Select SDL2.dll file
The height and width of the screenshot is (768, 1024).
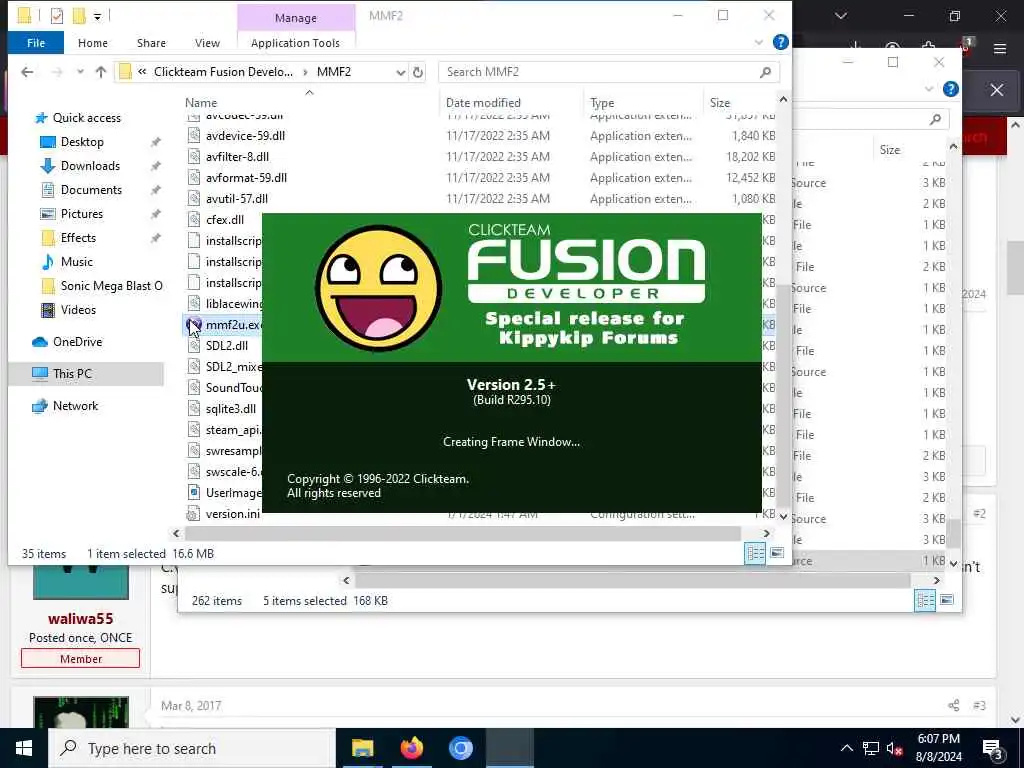227,346
